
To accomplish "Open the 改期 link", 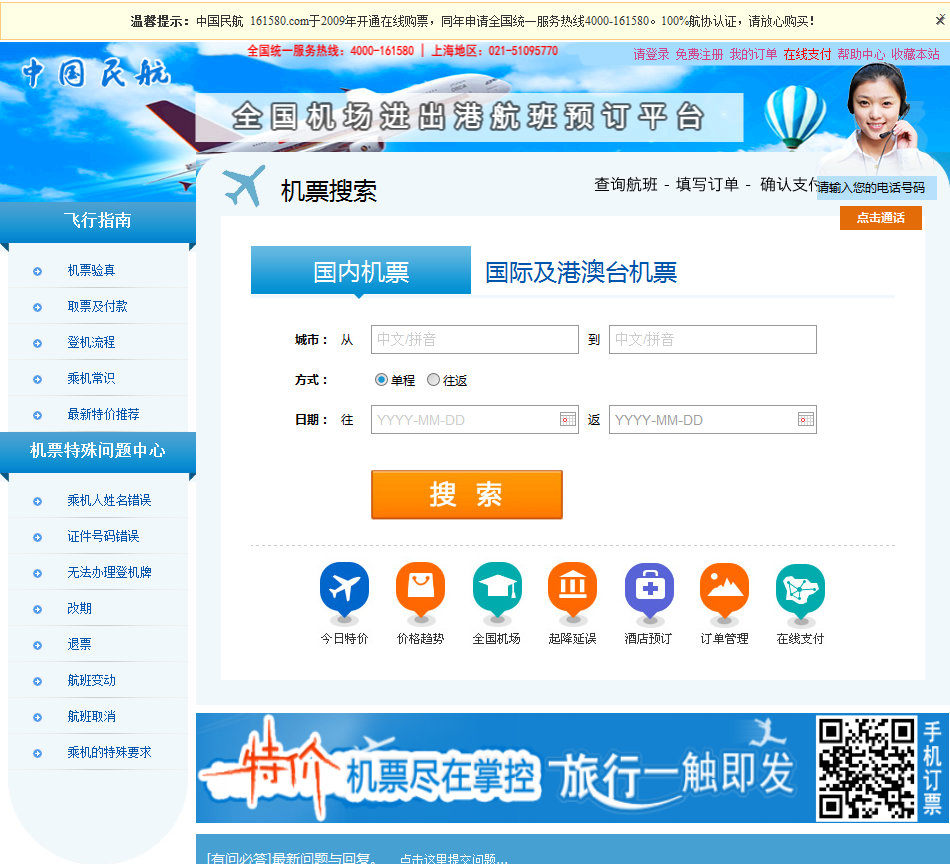I will pyautogui.click(x=79, y=608).
